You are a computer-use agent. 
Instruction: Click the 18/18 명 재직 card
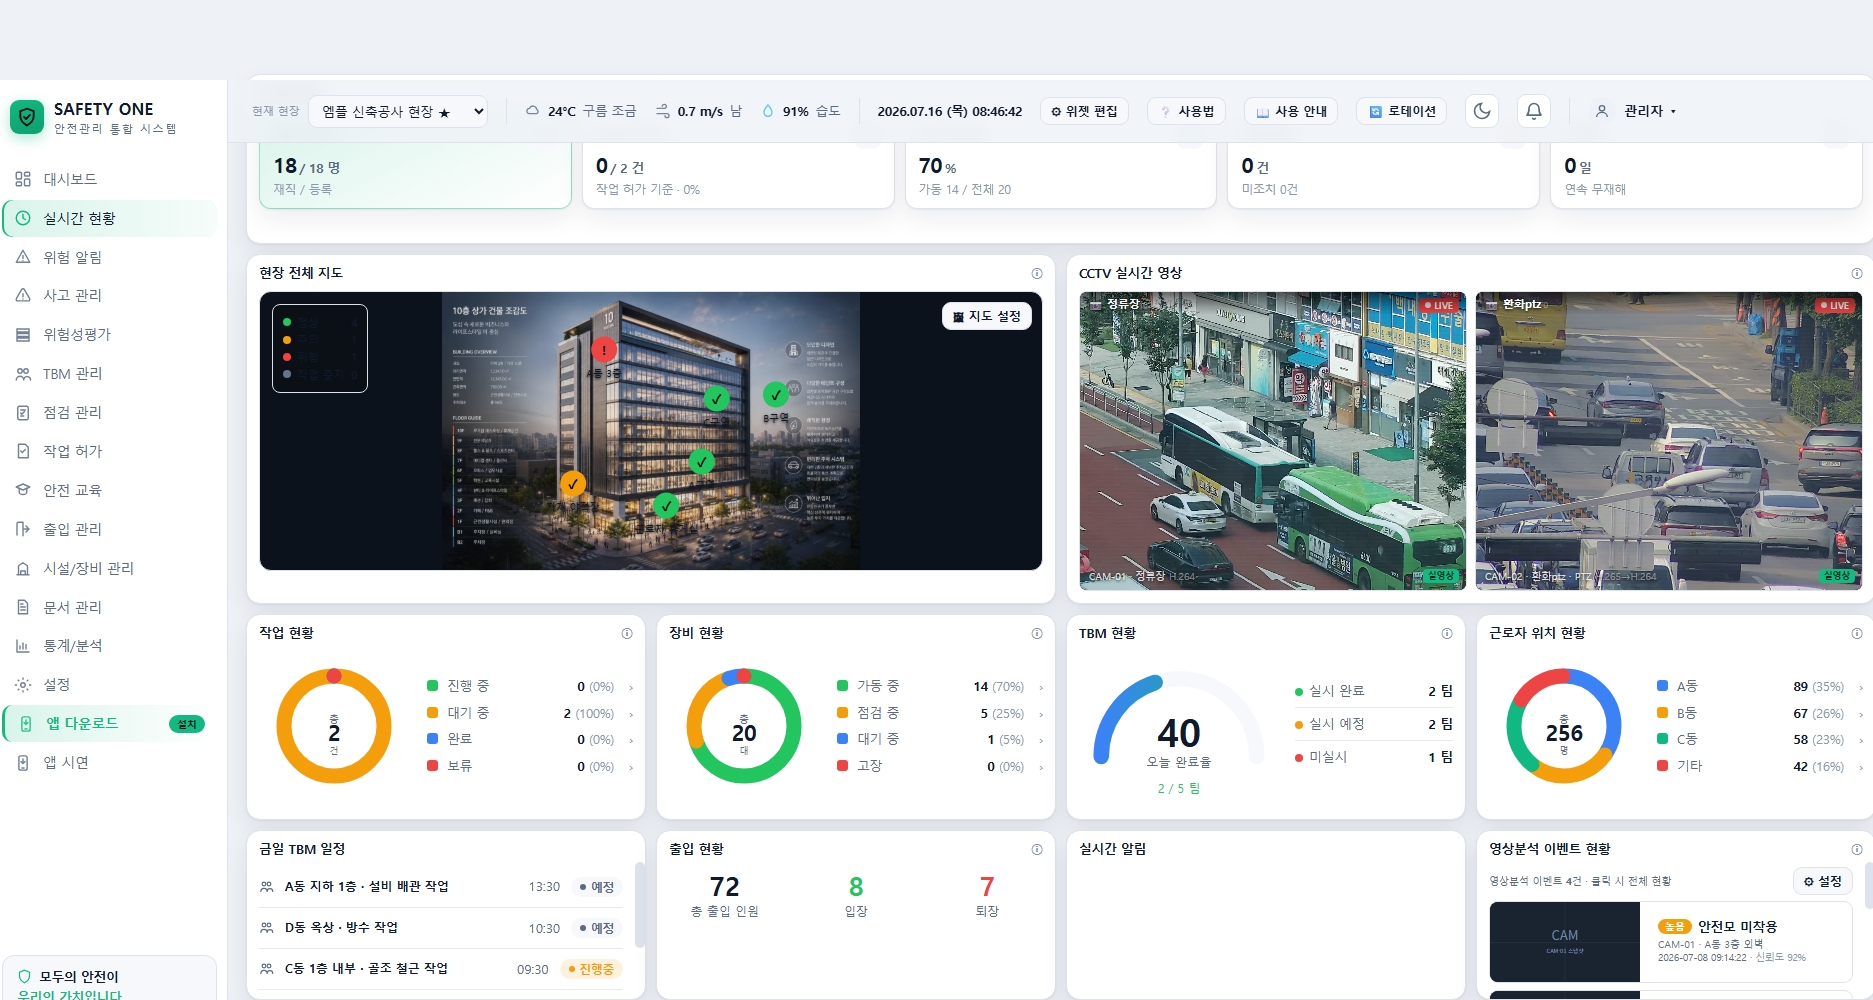415,175
